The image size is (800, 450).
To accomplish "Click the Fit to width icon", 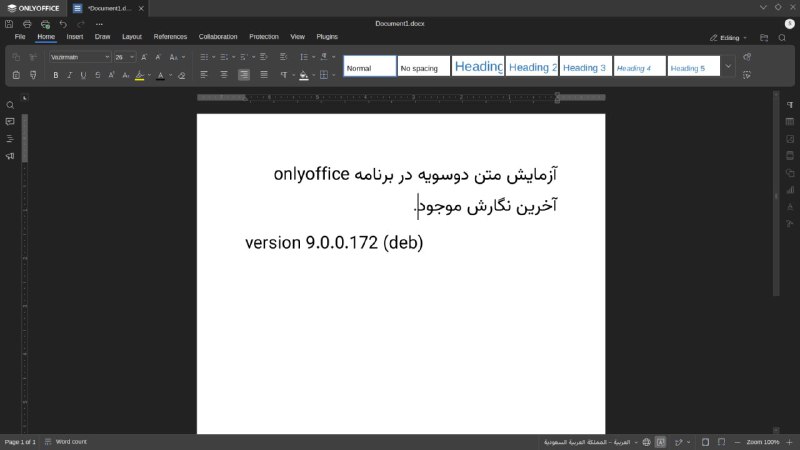I will point(721,442).
